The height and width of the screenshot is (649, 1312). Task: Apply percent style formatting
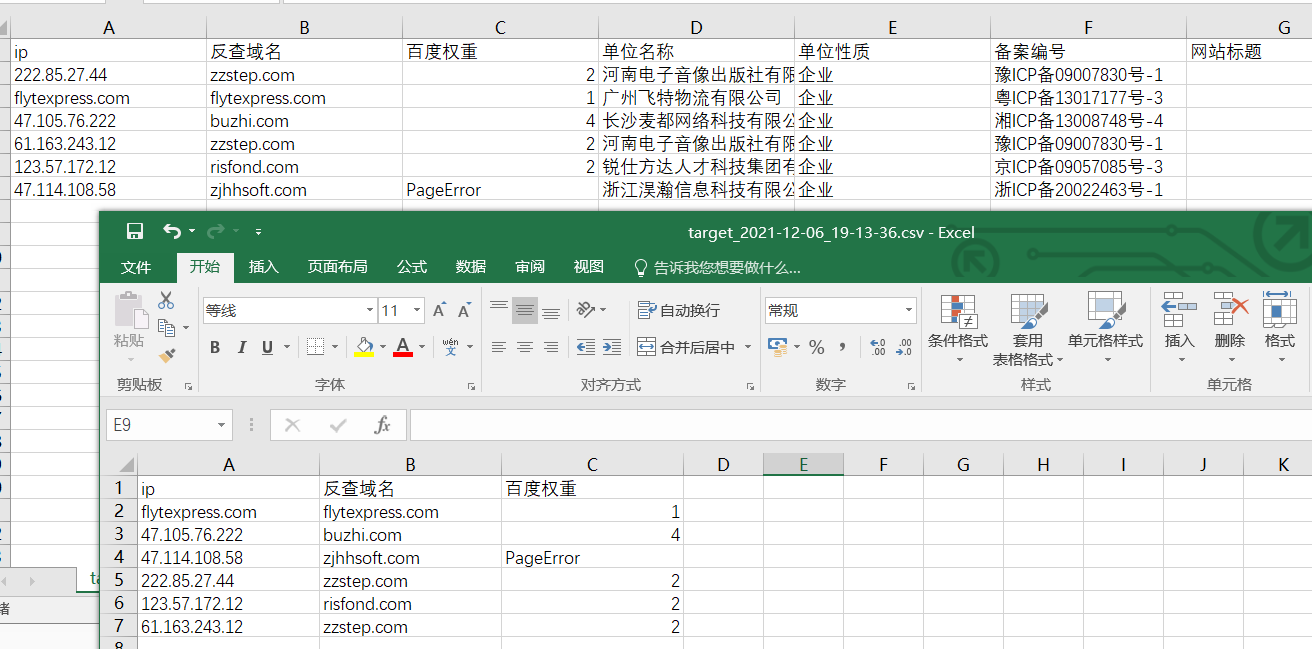[817, 347]
